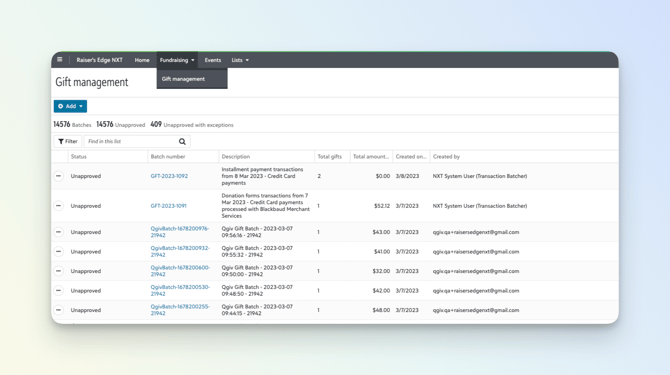Sort by the Created by column header
Image resolution: width=670 pixels, height=375 pixels.
446,157
